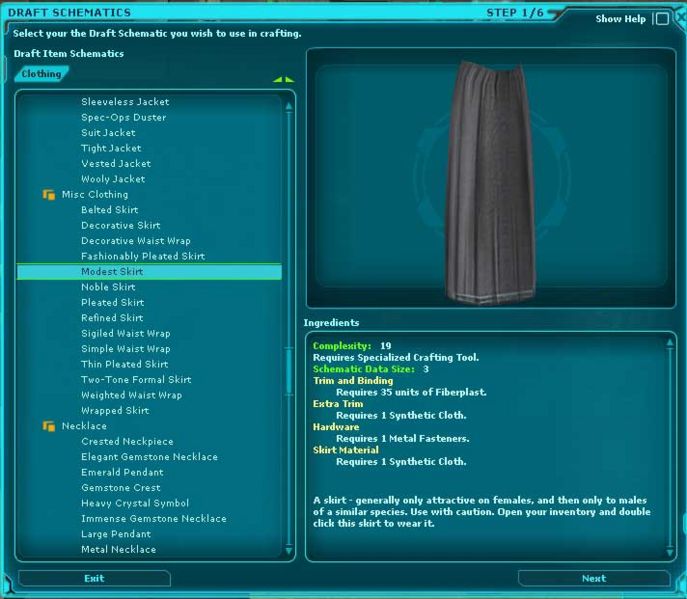
Task: Select the Belted Skirt schematic
Action: click(x=110, y=210)
